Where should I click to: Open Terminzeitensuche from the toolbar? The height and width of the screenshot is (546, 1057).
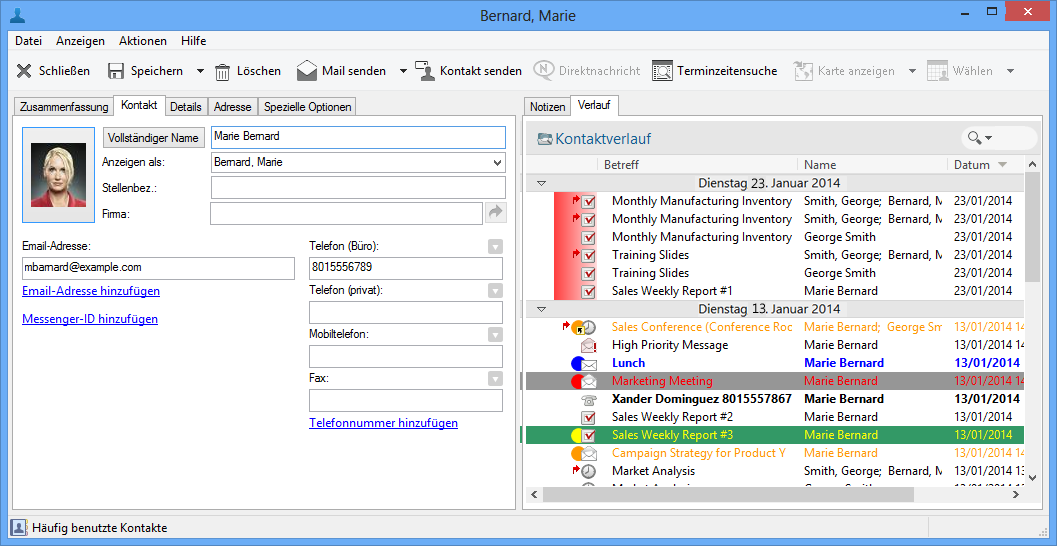coord(715,71)
